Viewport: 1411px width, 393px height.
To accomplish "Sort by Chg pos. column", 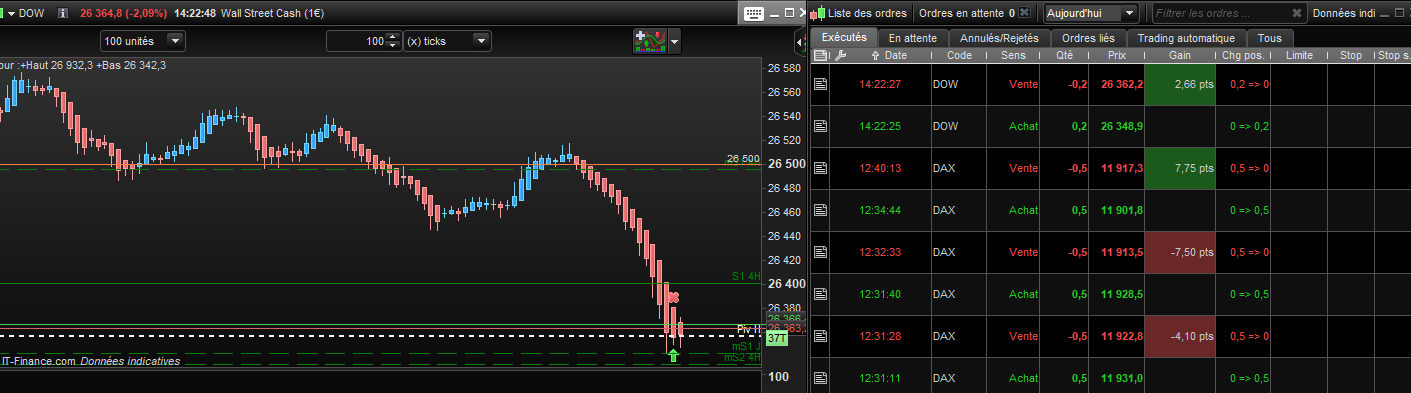I will point(1243,55).
